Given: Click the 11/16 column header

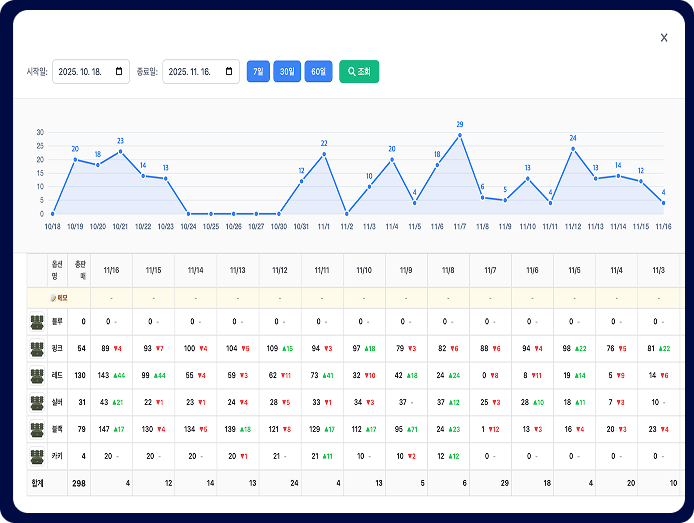Looking at the screenshot, I should (x=112, y=270).
